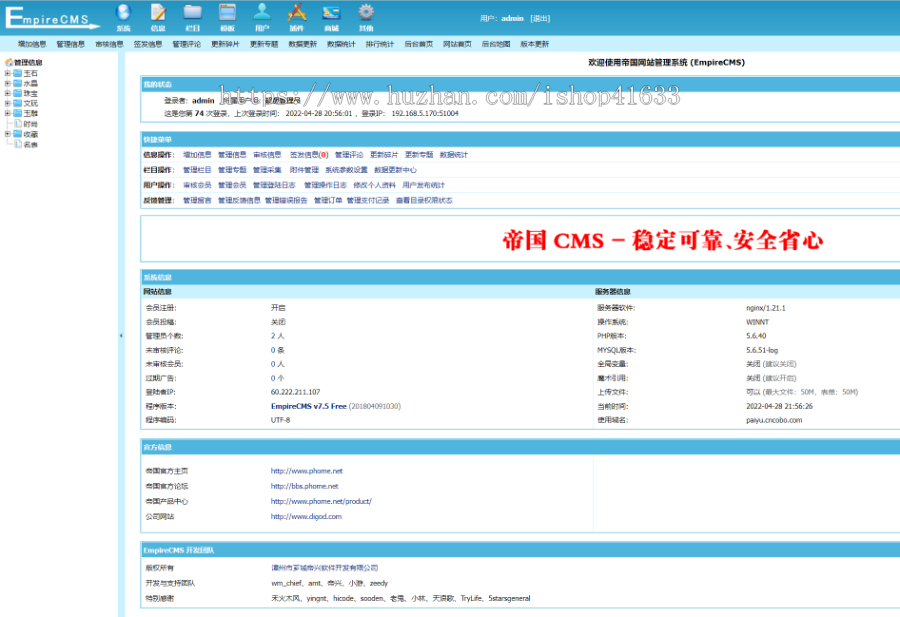The height and width of the screenshot is (617, 900).
Task: Select 更新碎片 in the top submenu bar
Action: click(225, 44)
